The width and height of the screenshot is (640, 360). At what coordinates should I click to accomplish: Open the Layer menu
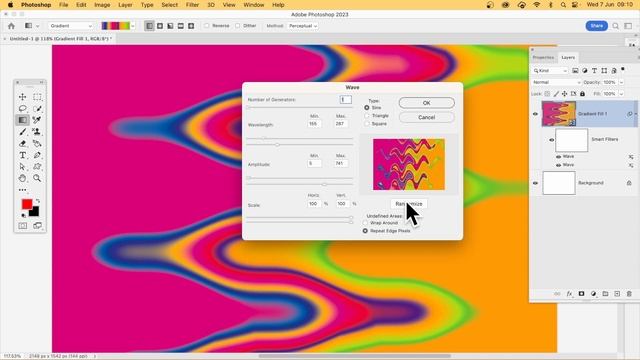[x=125, y=5]
